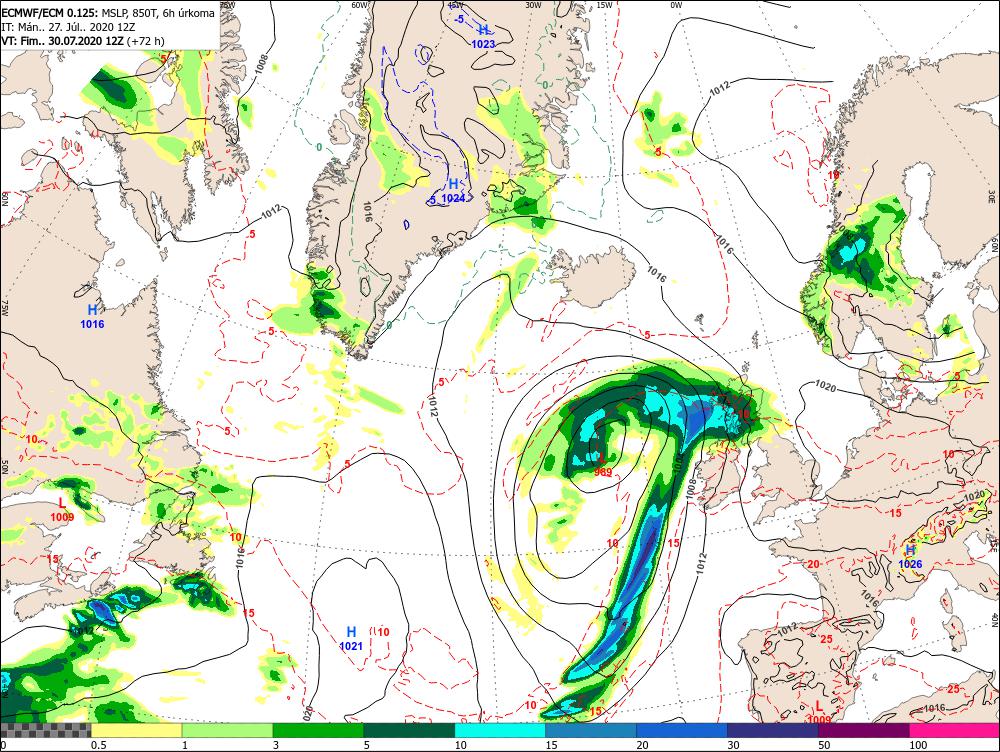Image resolution: width=1000 pixels, height=752 pixels.
Task: Click the '50' legend scale label
Action: [x=824, y=745]
